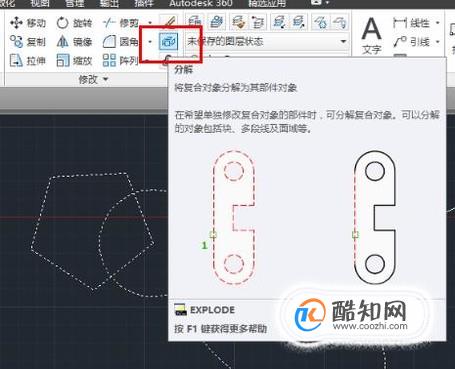455x369 pixels.
Task: Select the Stretch (拉伸) tool
Action: point(28,61)
